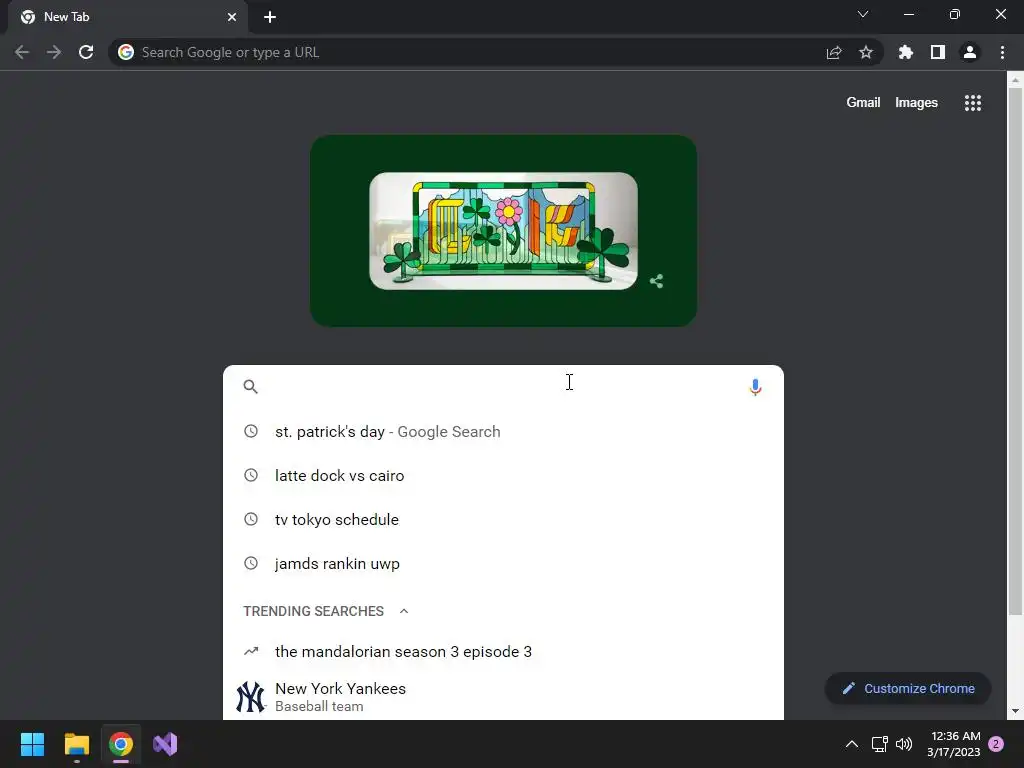
Task: Select the New York Yankees suggestion
Action: point(503,697)
